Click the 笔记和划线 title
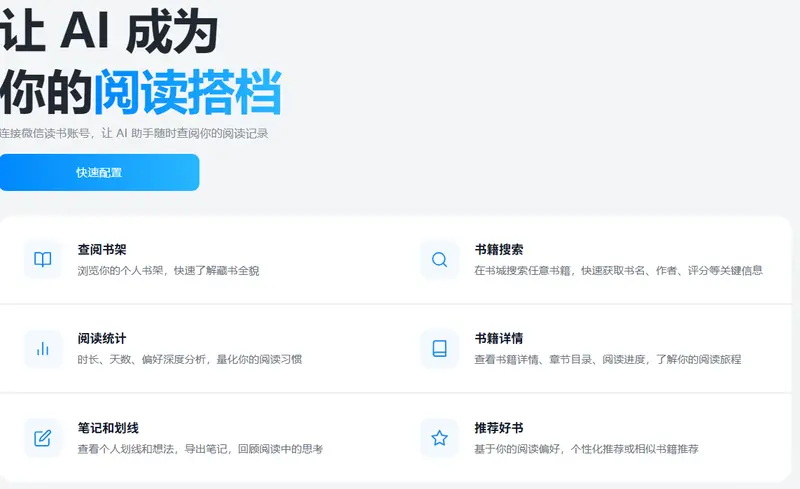This screenshot has width=800, height=489. pos(108,428)
